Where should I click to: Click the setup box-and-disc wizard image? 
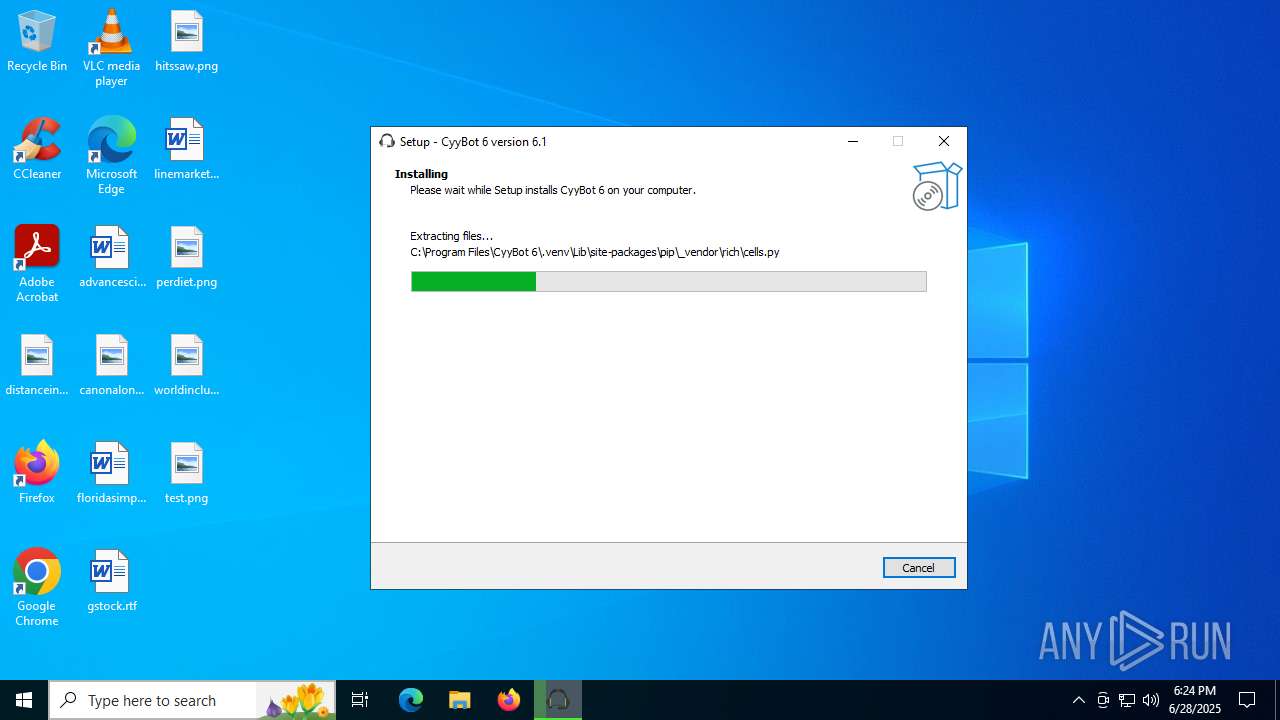tap(937, 186)
